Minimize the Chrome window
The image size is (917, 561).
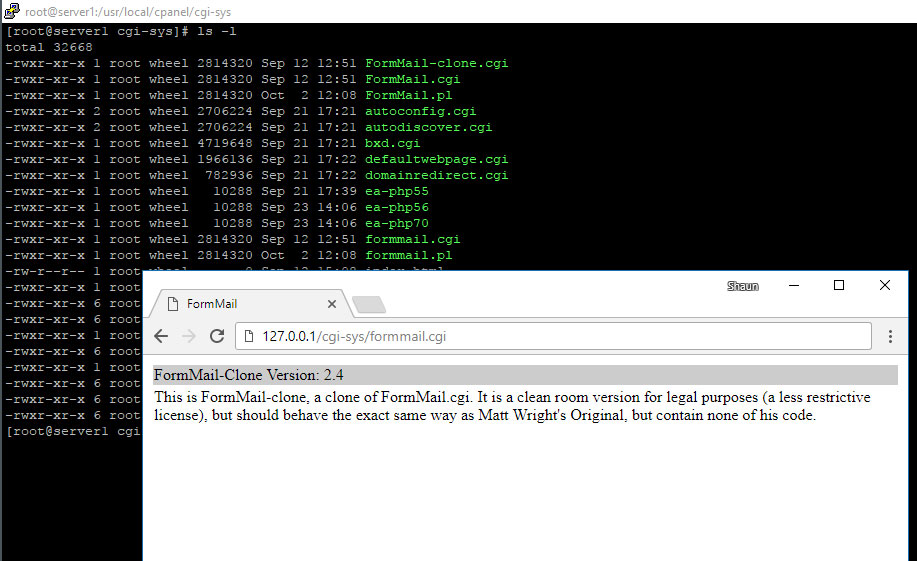794,285
